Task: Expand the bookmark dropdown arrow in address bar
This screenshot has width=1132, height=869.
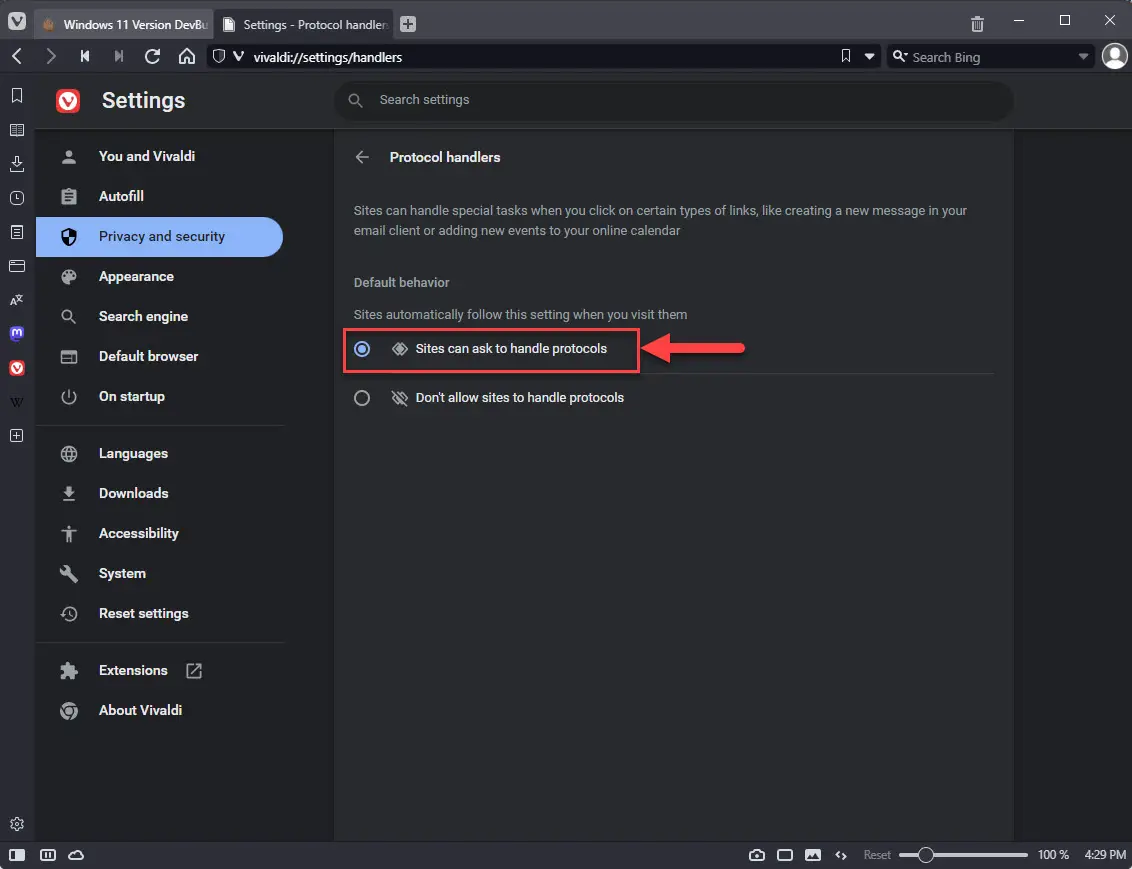Action: click(870, 56)
